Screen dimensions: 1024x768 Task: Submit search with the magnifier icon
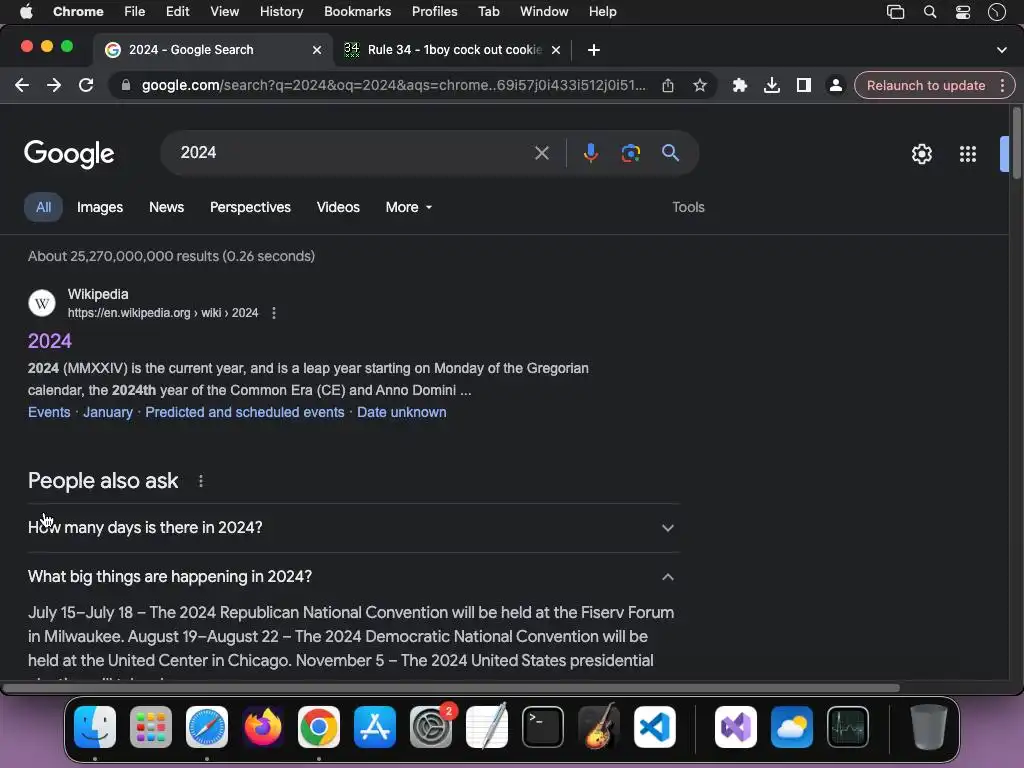[x=671, y=153]
